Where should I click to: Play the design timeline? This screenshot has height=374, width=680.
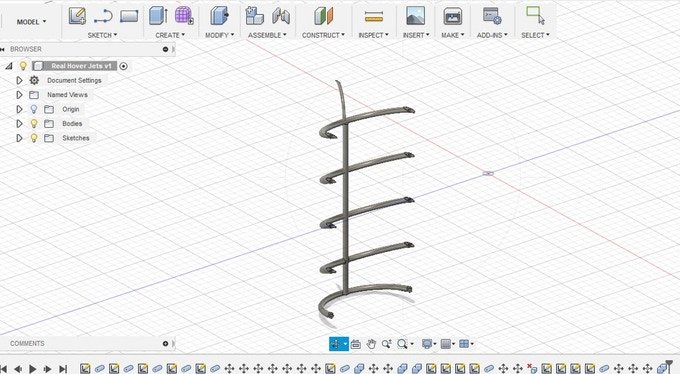33,369
